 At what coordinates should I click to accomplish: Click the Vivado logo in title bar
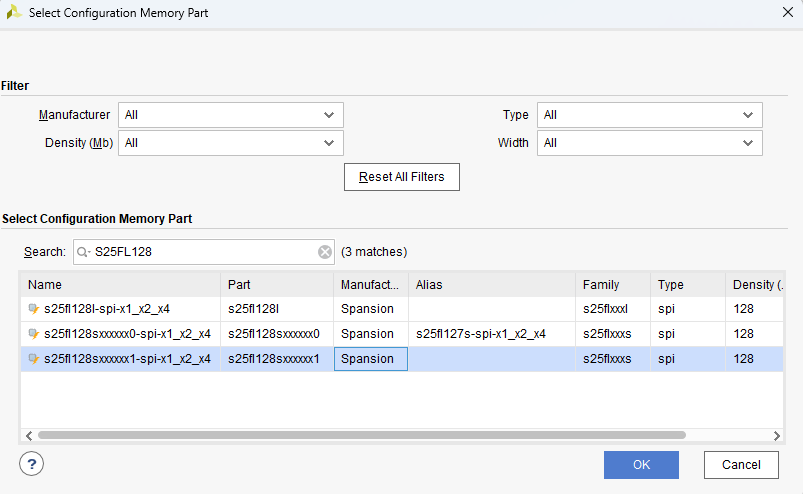point(14,12)
